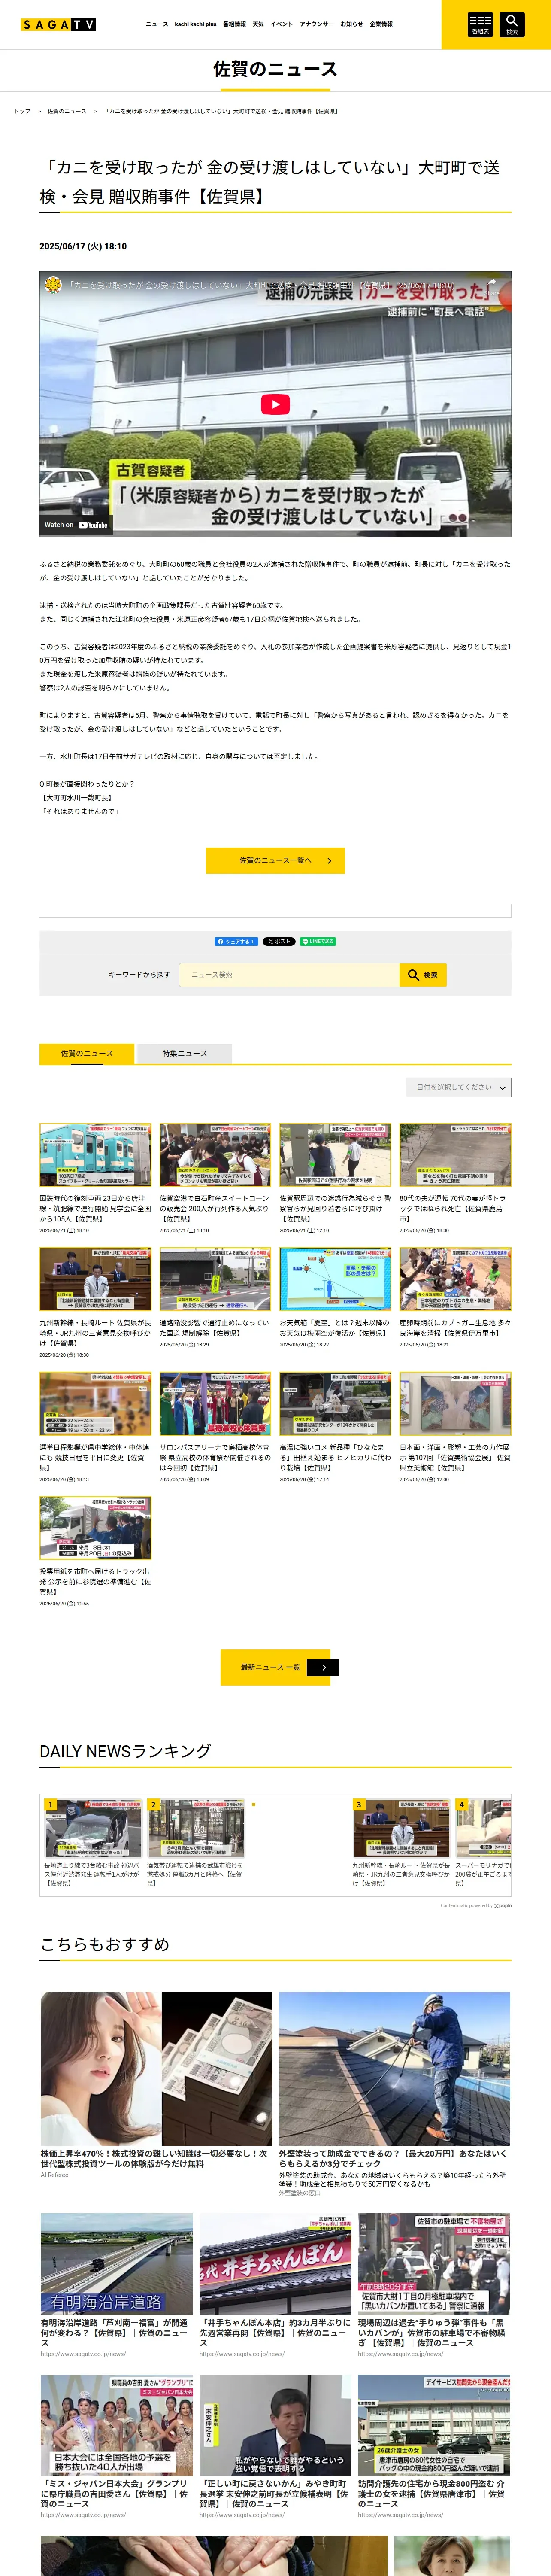Open the お知らせ menu item
The width and height of the screenshot is (551, 2576).
(x=352, y=24)
